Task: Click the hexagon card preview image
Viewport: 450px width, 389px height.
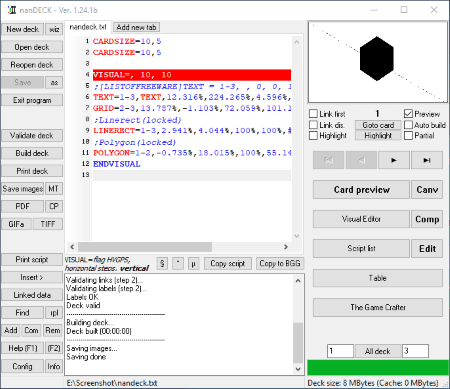Action: coord(378,62)
